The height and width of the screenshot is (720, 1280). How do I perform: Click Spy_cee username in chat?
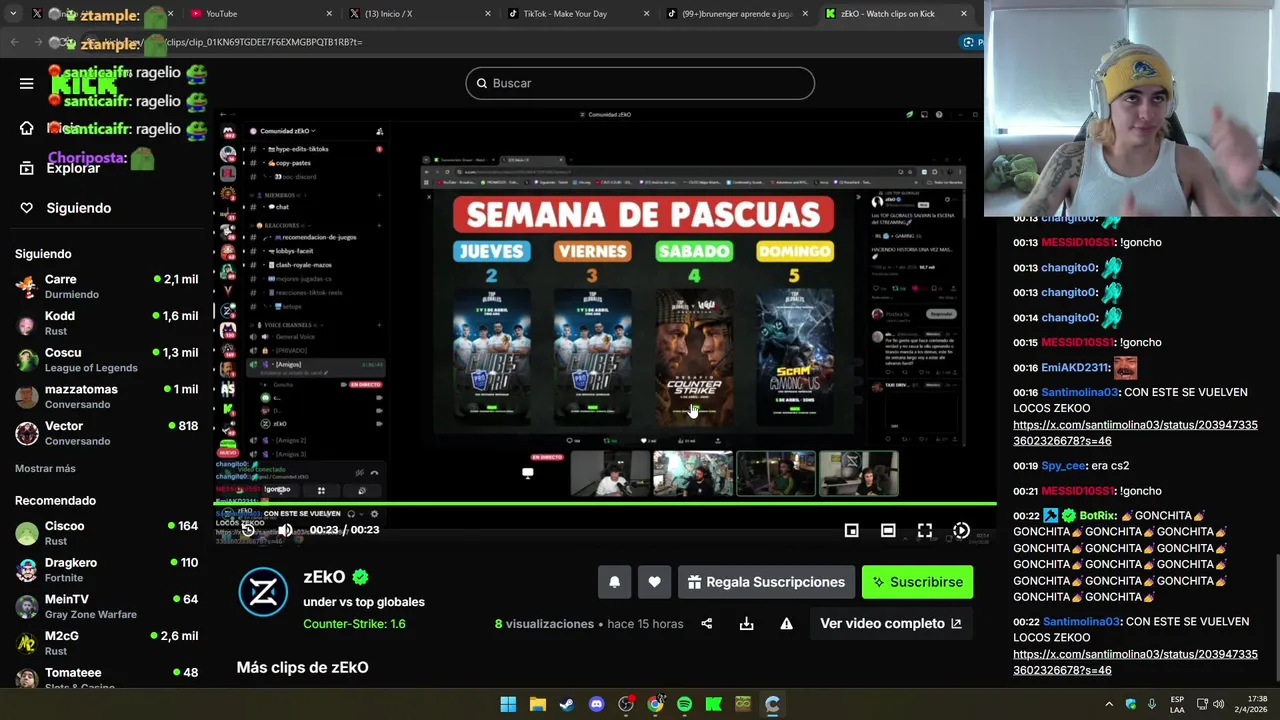tap(1064, 466)
